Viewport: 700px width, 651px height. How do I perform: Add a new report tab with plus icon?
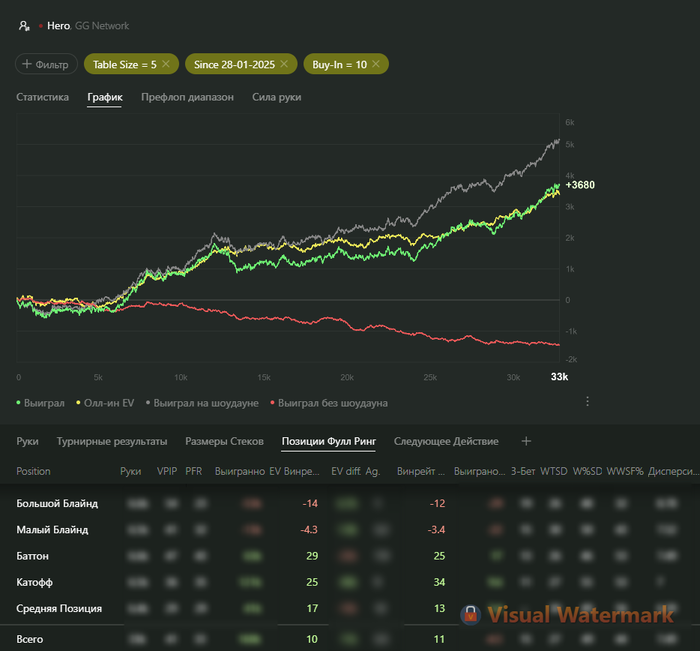pyautogui.click(x=526, y=441)
